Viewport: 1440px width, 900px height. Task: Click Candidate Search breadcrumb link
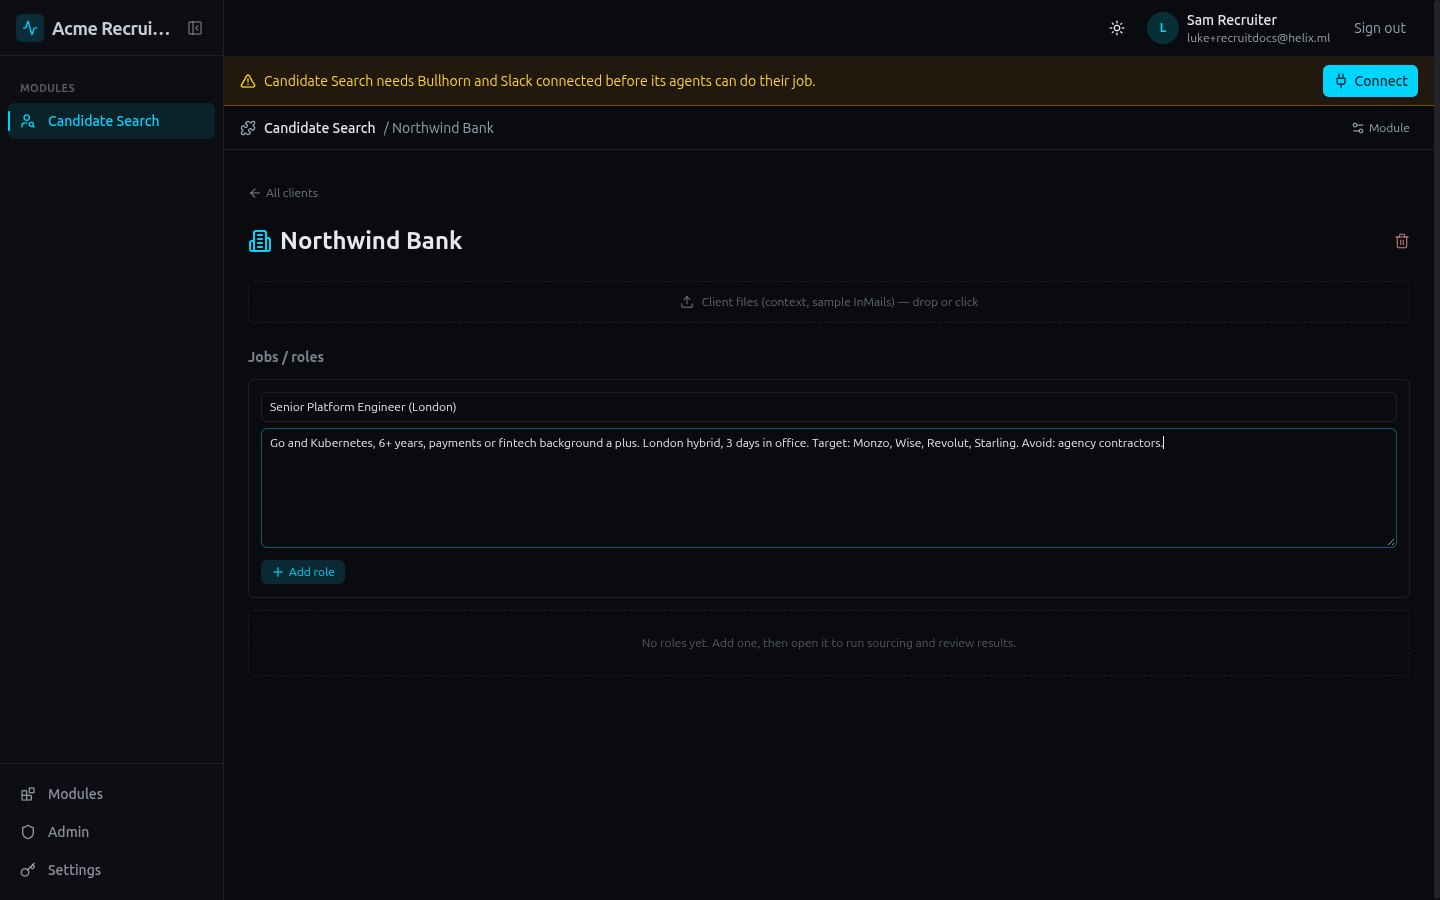pyautogui.click(x=319, y=128)
